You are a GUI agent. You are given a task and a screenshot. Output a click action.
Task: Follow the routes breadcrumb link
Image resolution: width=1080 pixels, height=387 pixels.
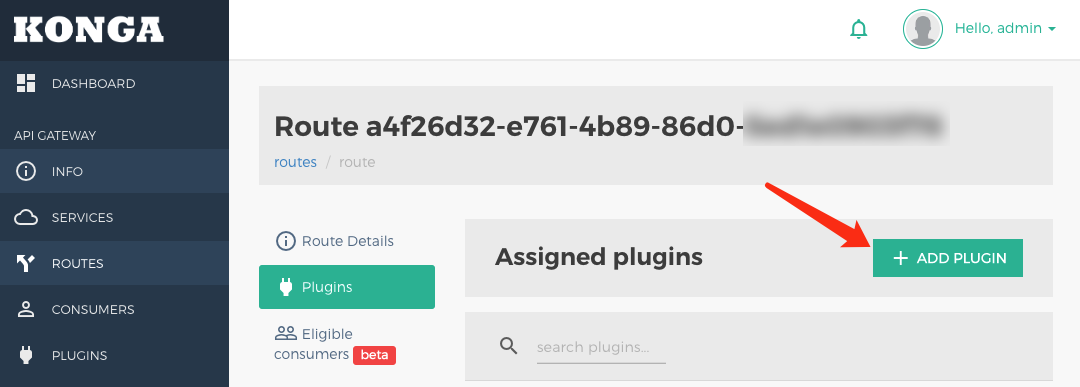(x=295, y=163)
